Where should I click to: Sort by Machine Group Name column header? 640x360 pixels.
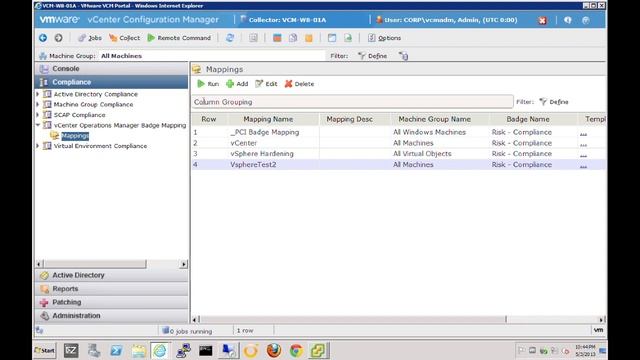[435, 119]
